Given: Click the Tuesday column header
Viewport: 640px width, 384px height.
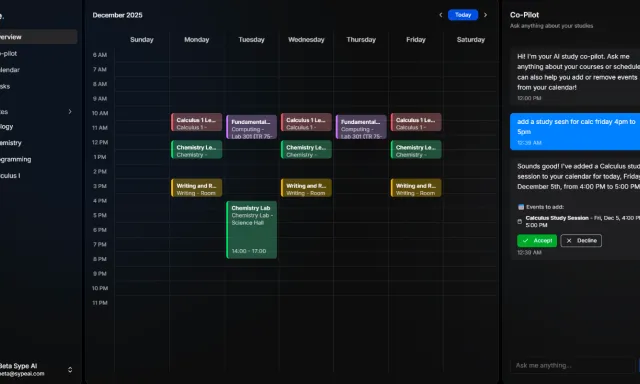Looking at the screenshot, I should pos(251,40).
